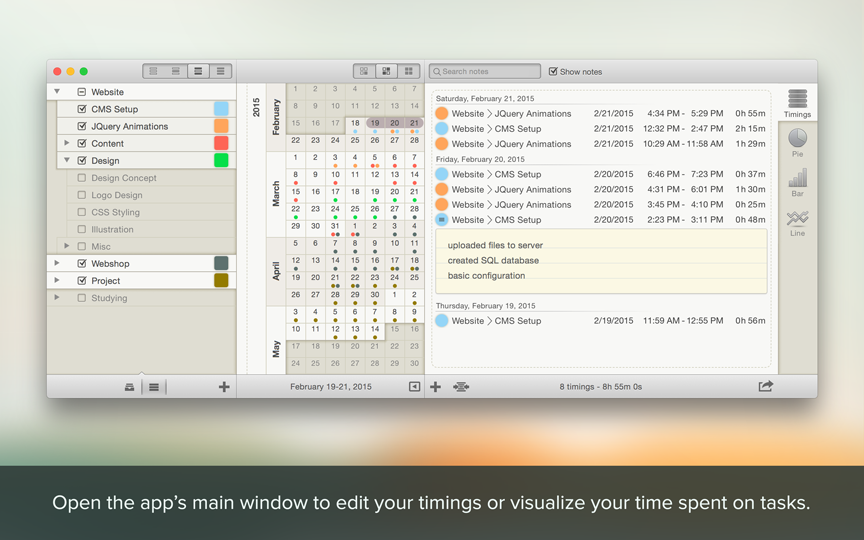
Task: Expand the Studying task group
Action: (x=57, y=298)
